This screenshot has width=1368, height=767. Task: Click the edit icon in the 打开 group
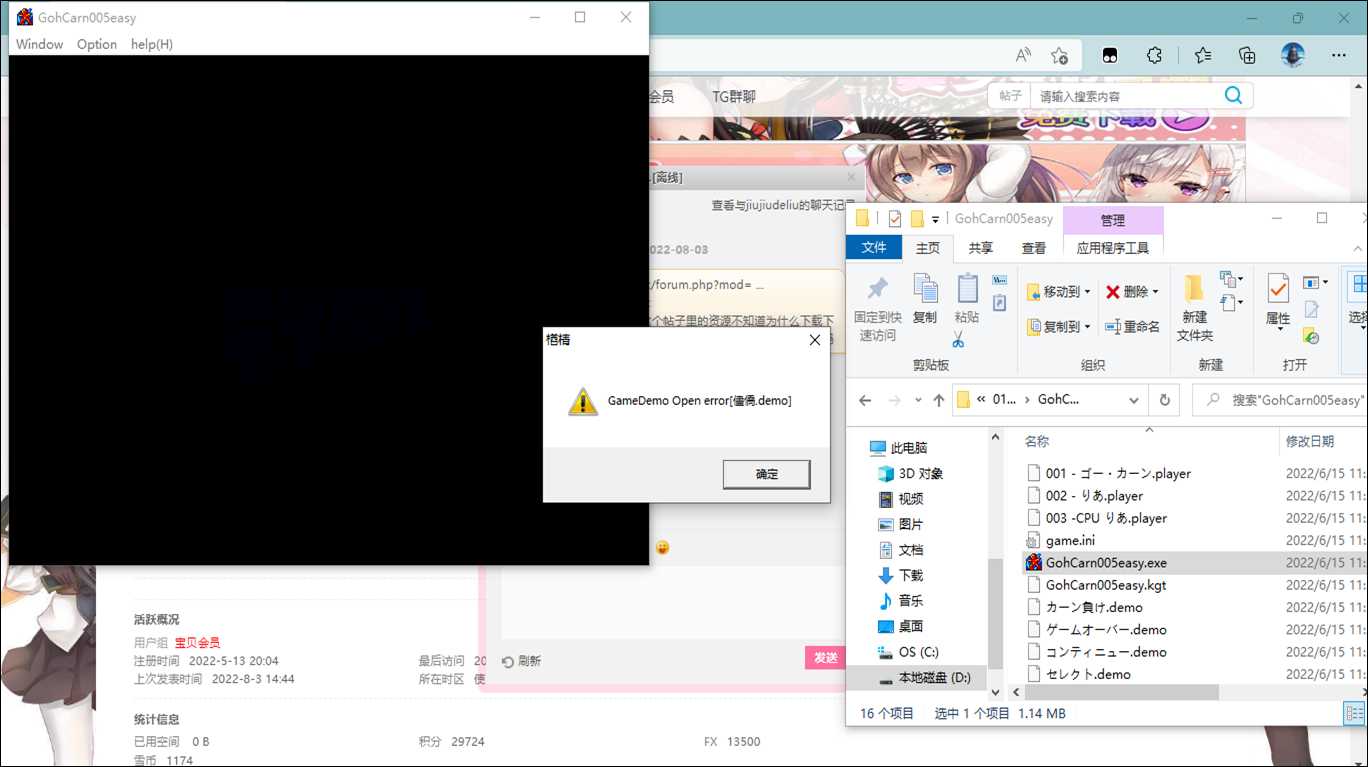pos(1311,310)
